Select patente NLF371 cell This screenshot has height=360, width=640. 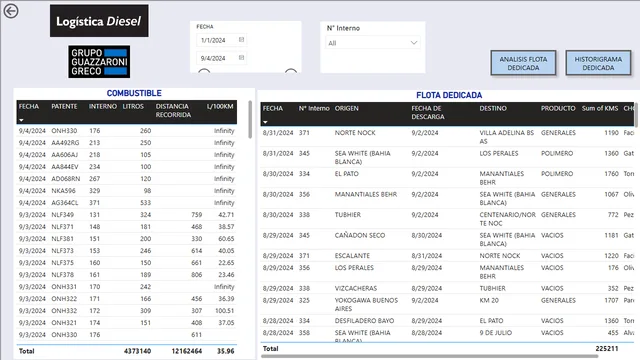(x=62, y=227)
